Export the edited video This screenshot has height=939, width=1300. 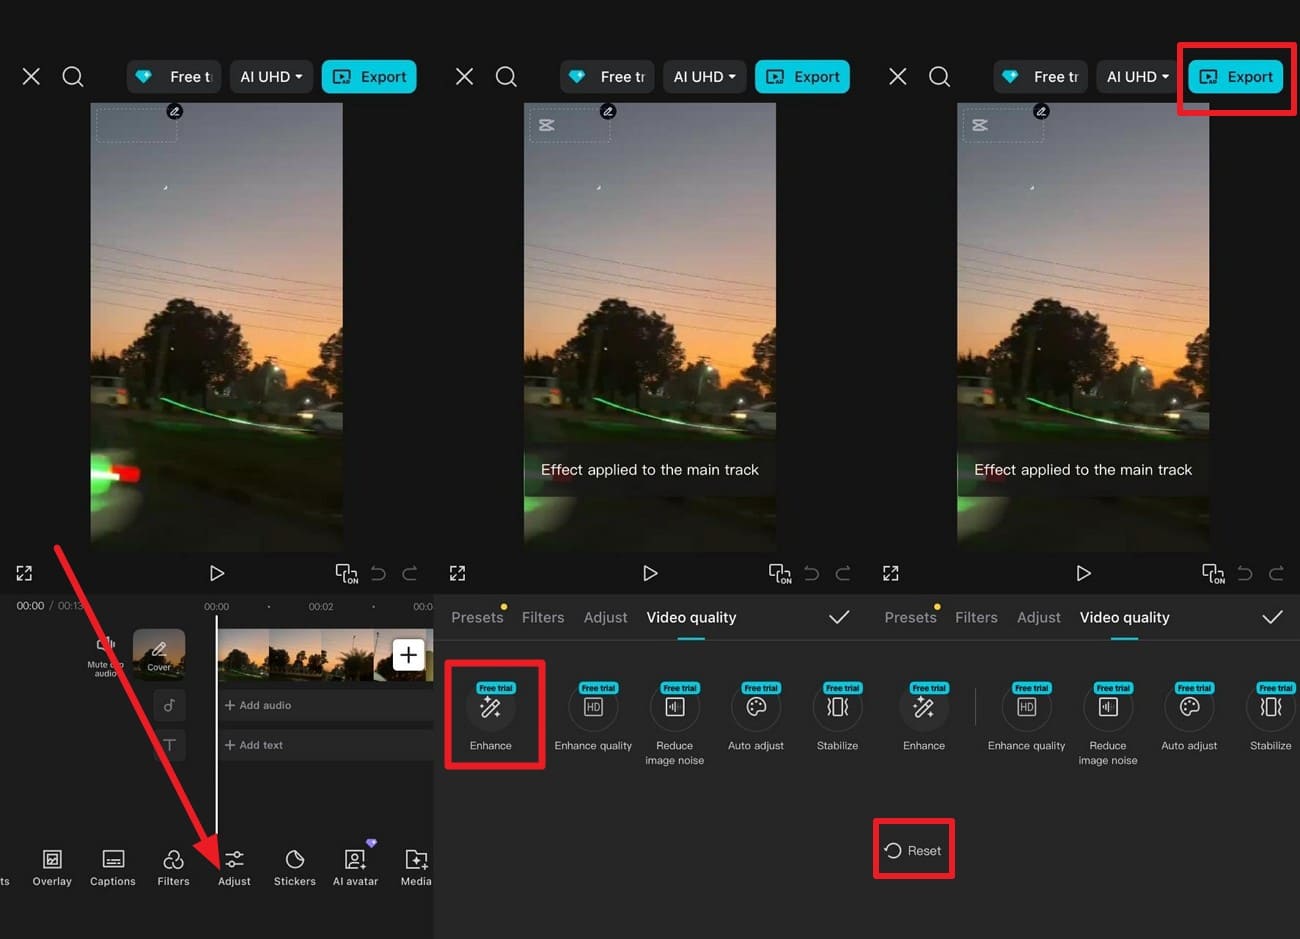tap(1236, 76)
